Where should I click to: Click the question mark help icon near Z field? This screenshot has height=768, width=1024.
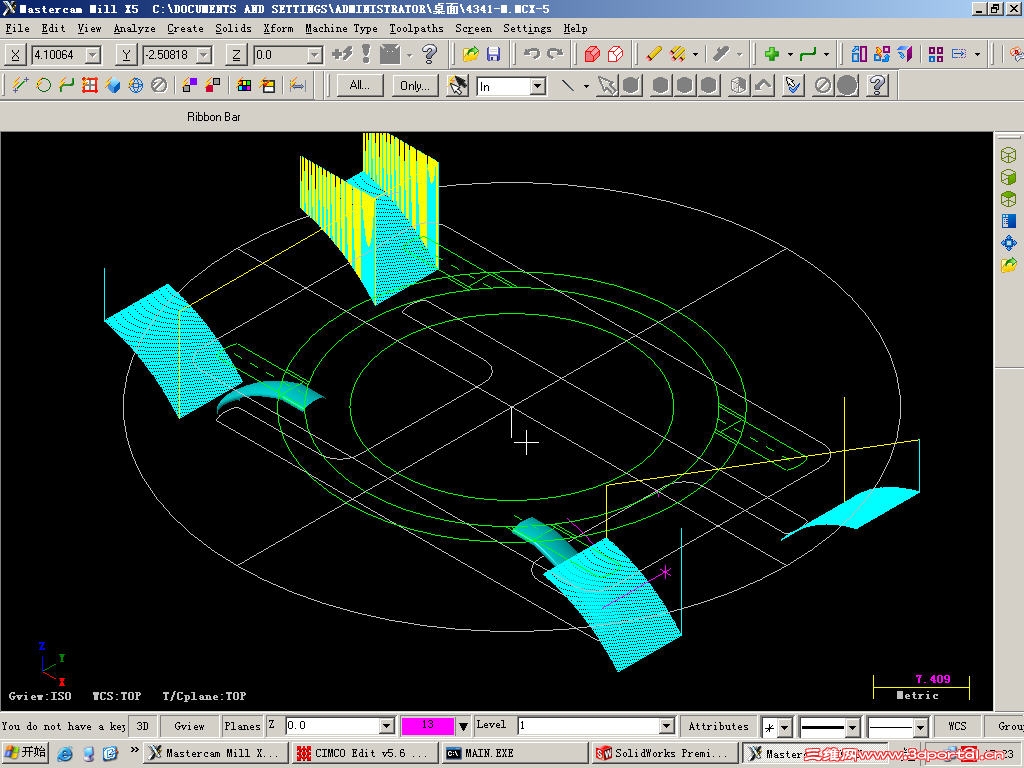point(429,54)
